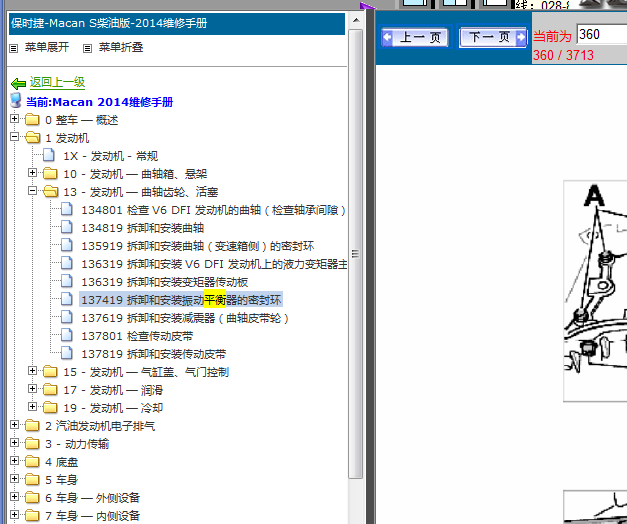
Task: Open 137619 拆卸和安装减震器（曲轴皮带轮）
Action: click(185, 318)
